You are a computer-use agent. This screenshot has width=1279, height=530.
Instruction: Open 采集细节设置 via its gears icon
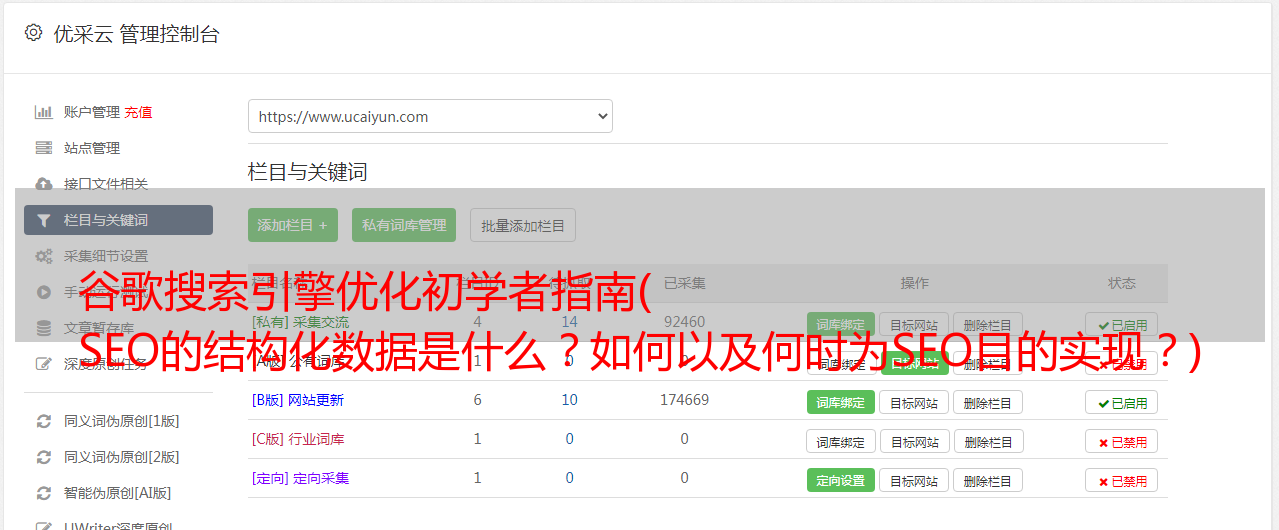(44, 256)
